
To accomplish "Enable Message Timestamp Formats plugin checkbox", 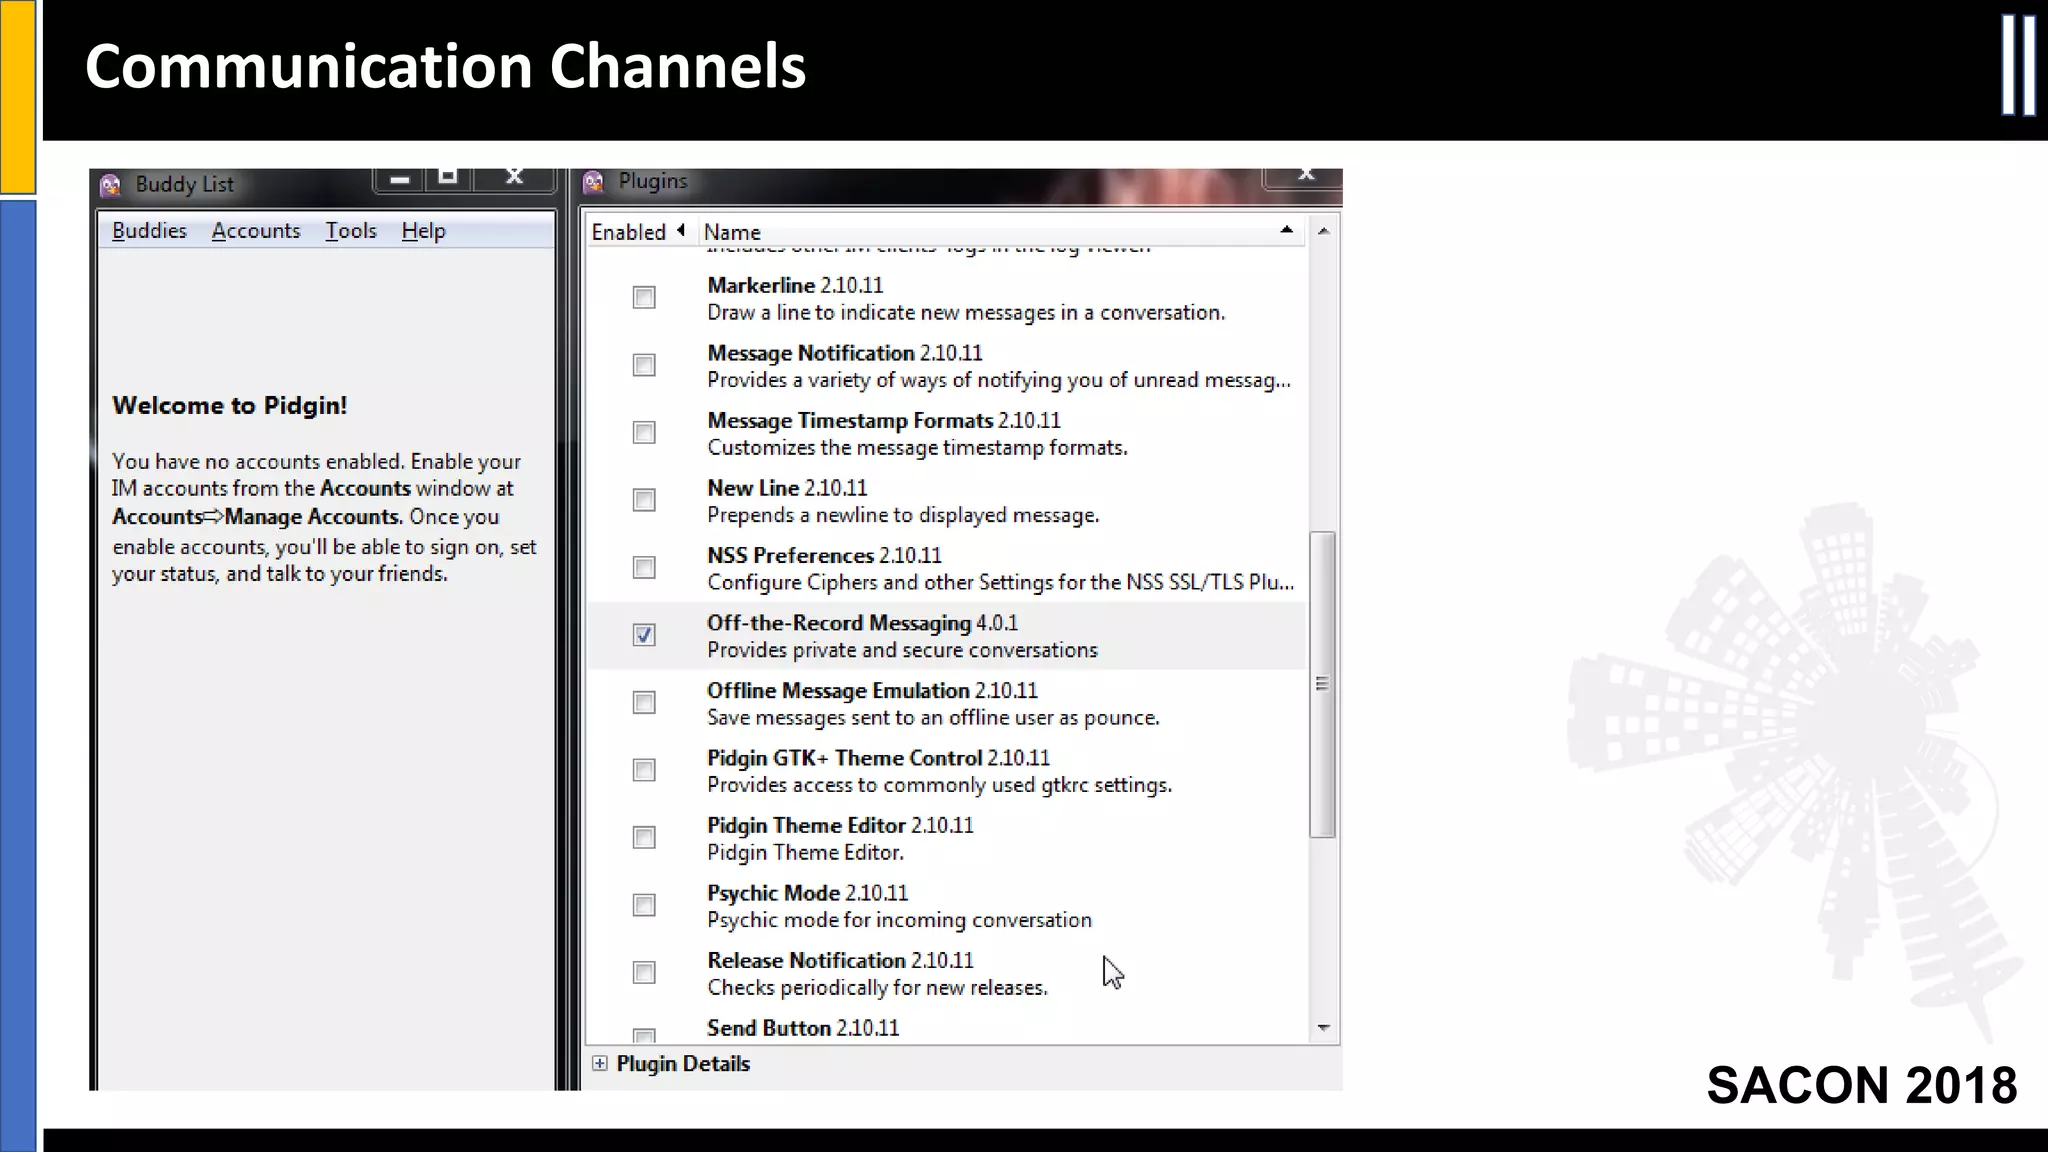I will (644, 432).
